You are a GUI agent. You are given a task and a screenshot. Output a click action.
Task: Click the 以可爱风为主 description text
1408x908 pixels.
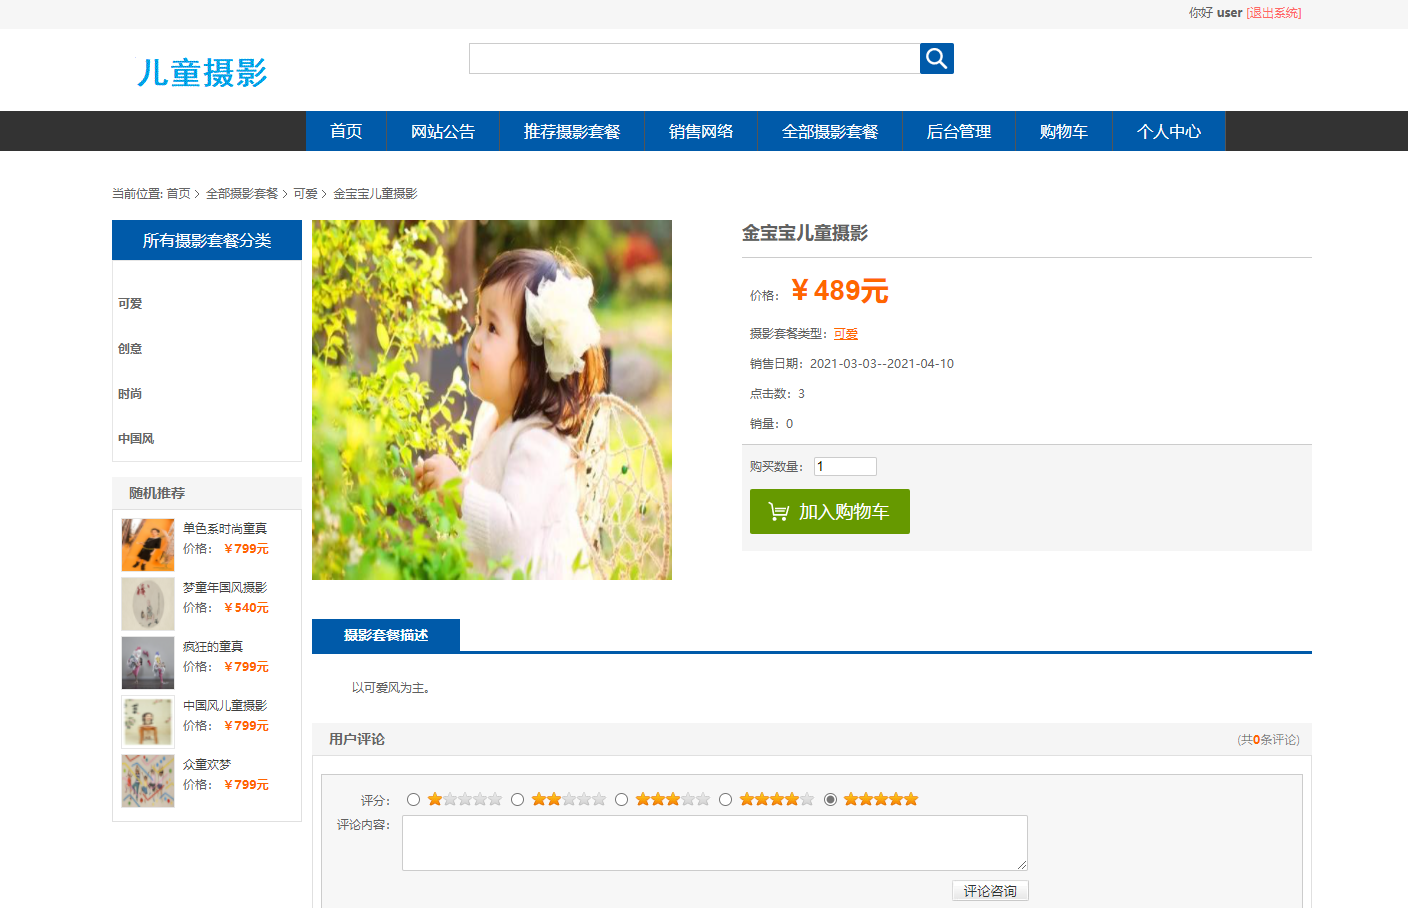coord(391,688)
